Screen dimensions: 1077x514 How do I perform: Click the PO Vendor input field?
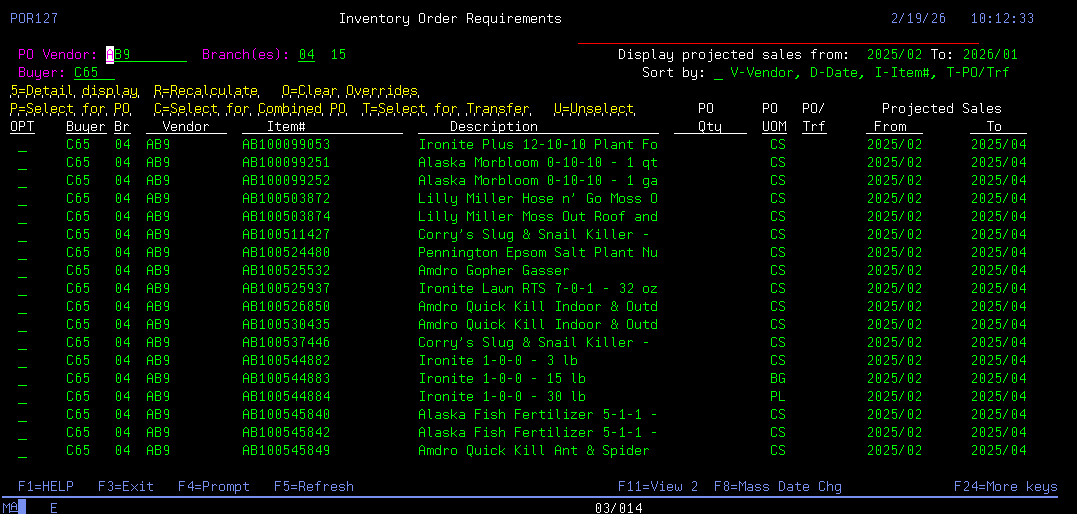point(146,55)
